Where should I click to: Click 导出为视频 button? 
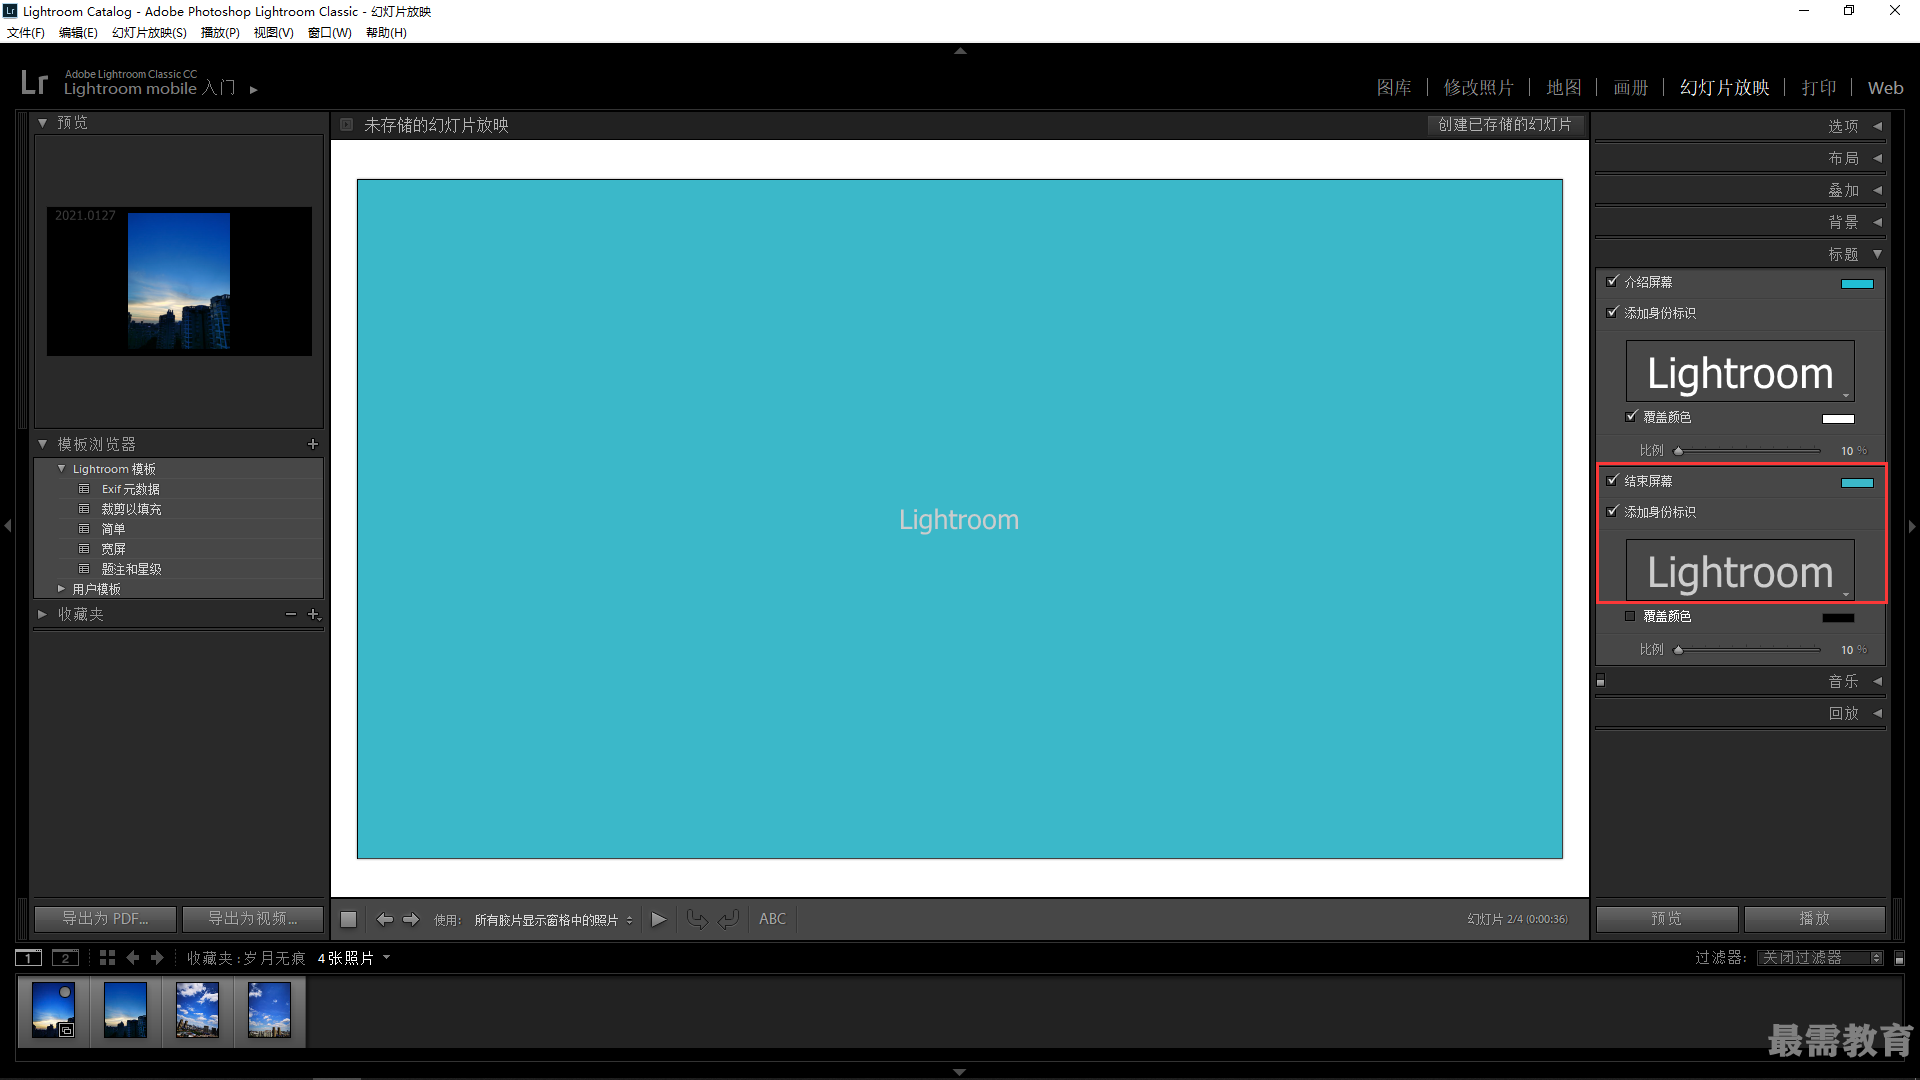(253, 919)
